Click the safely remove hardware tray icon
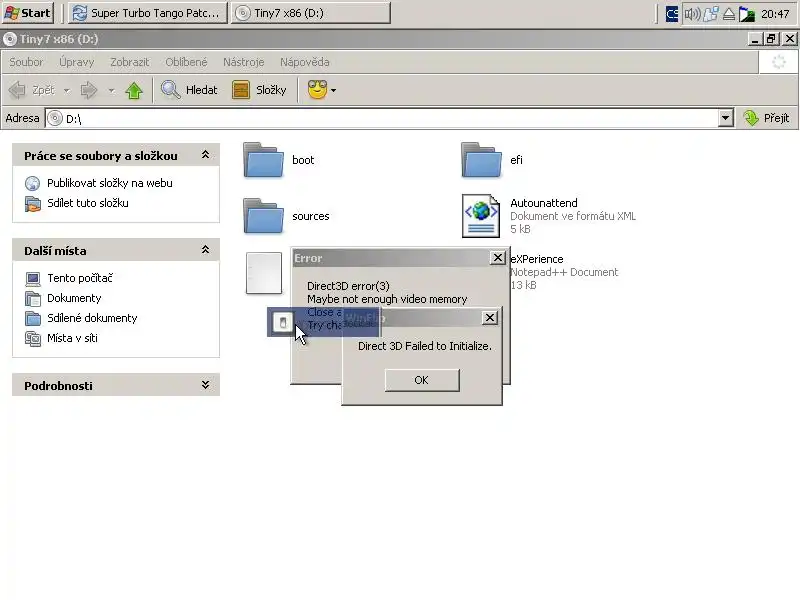Image resolution: width=800 pixels, height=600 pixels. (729, 14)
